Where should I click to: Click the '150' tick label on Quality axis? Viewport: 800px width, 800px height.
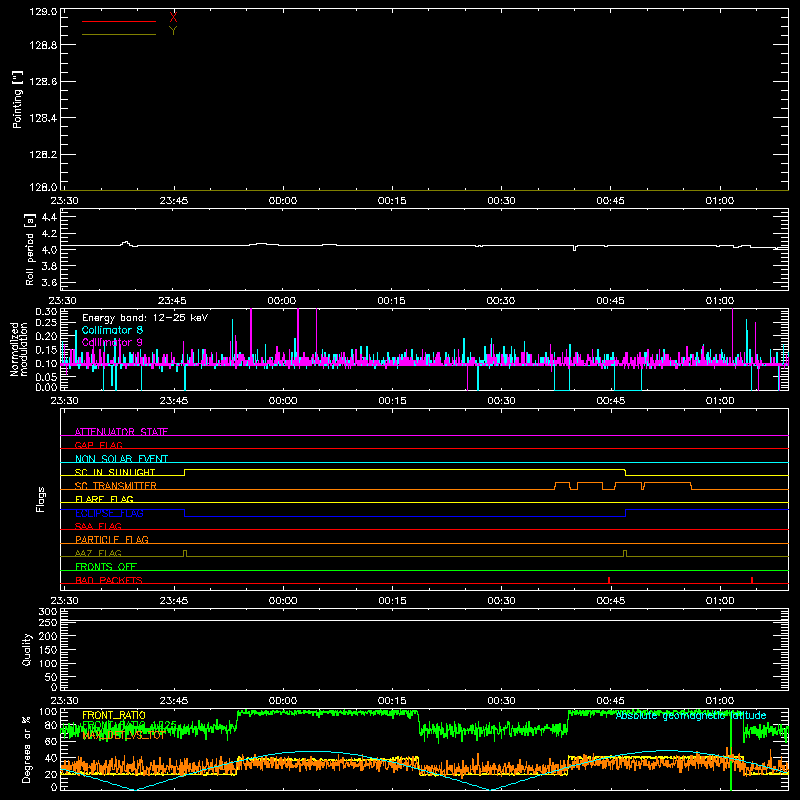[48, 650]
